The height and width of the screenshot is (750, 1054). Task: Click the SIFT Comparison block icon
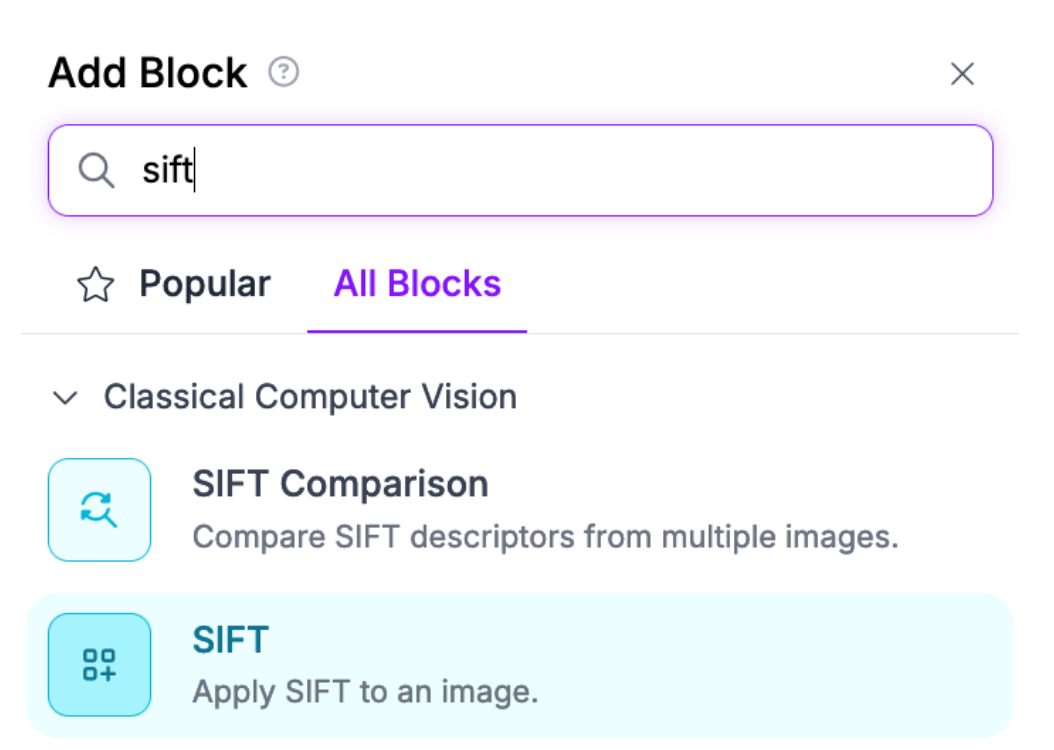pyautogui.click(x=99, y=509)
